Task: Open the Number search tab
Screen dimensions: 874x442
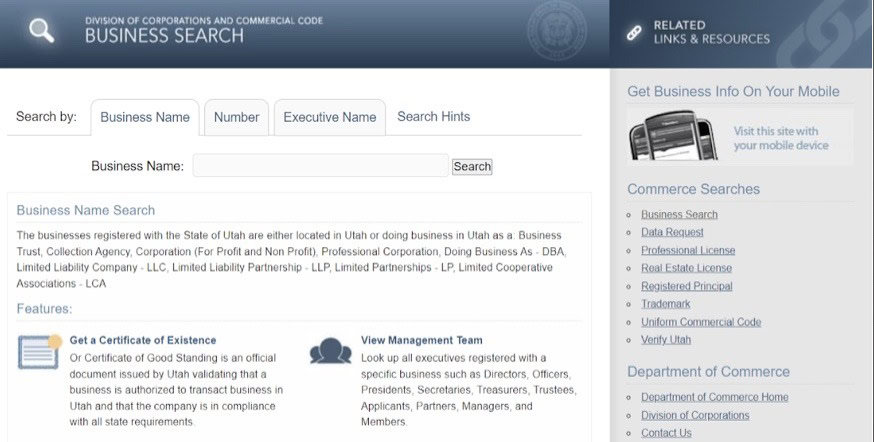Action: (x=237, y=117)
